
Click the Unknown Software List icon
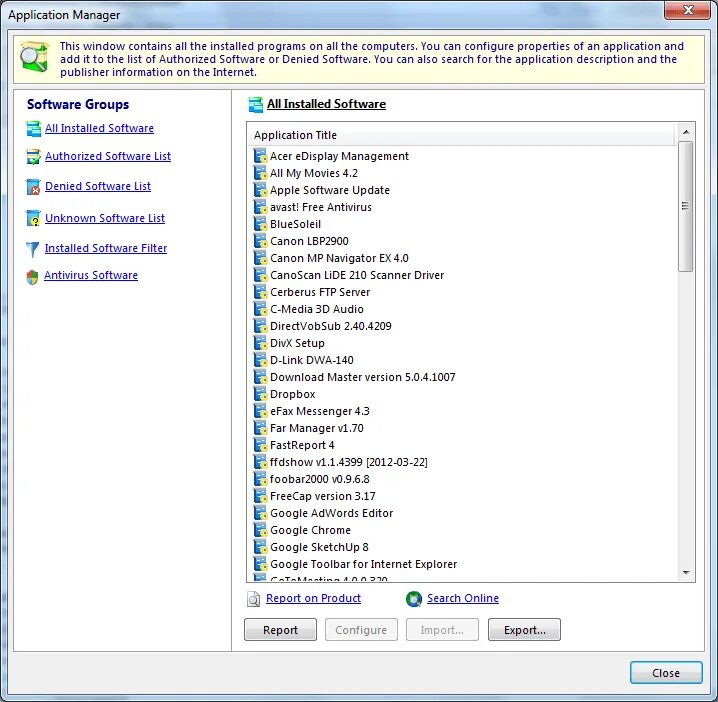(33, 218)
